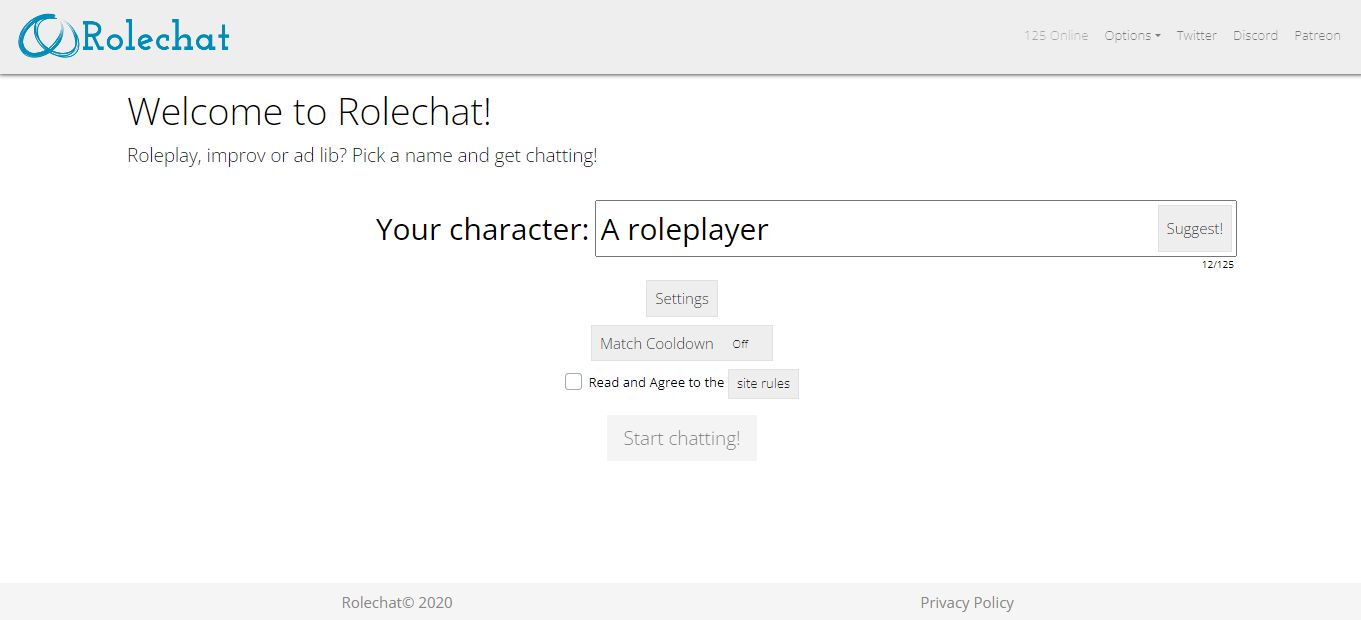Screen dimensions: 1361x620
Task: Click the 125 Online counter
Action: pos(1055,35)
